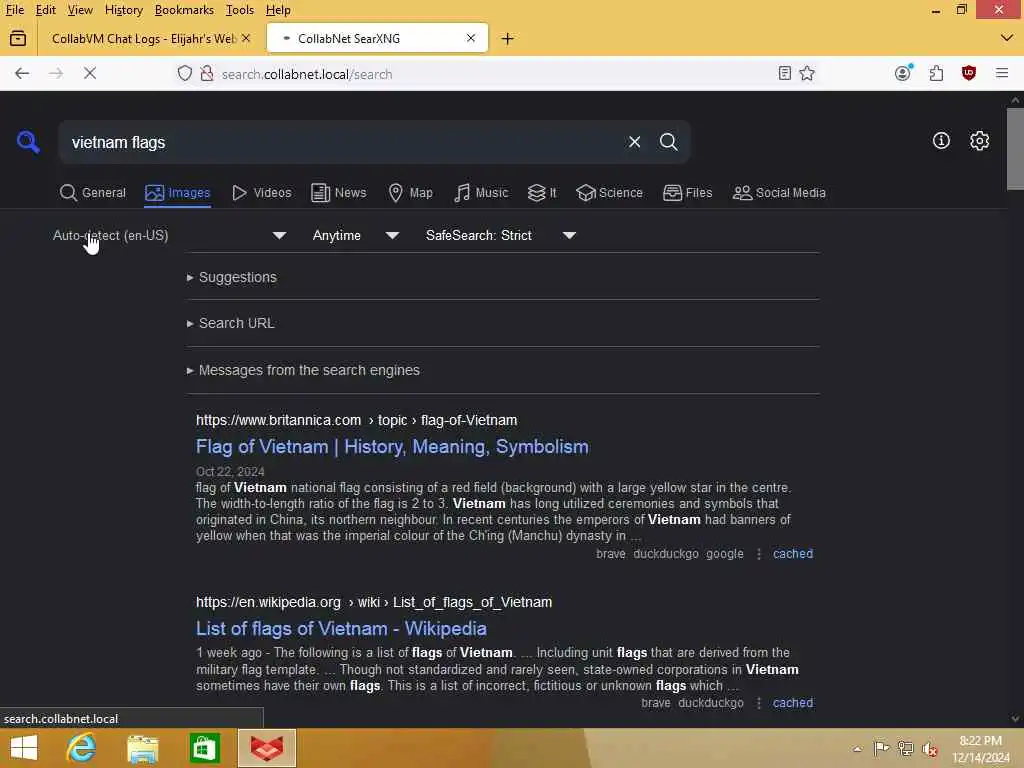Toggle reader view icon
1024x768 pixels.
[x=784, y=73]
